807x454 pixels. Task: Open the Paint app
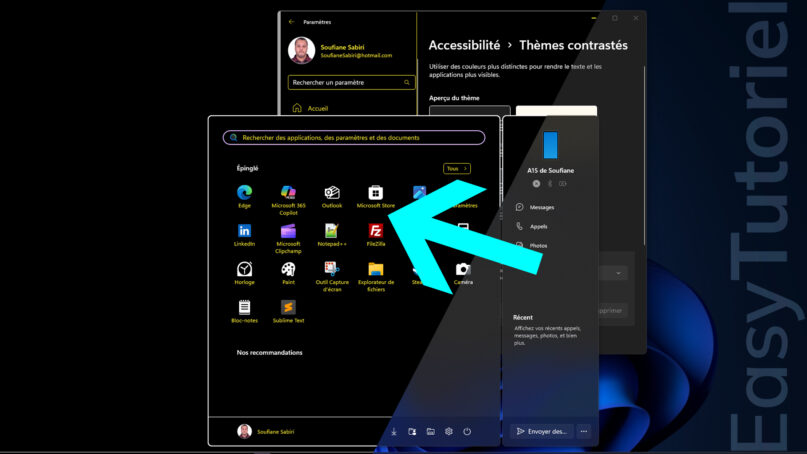coord(288,273)
